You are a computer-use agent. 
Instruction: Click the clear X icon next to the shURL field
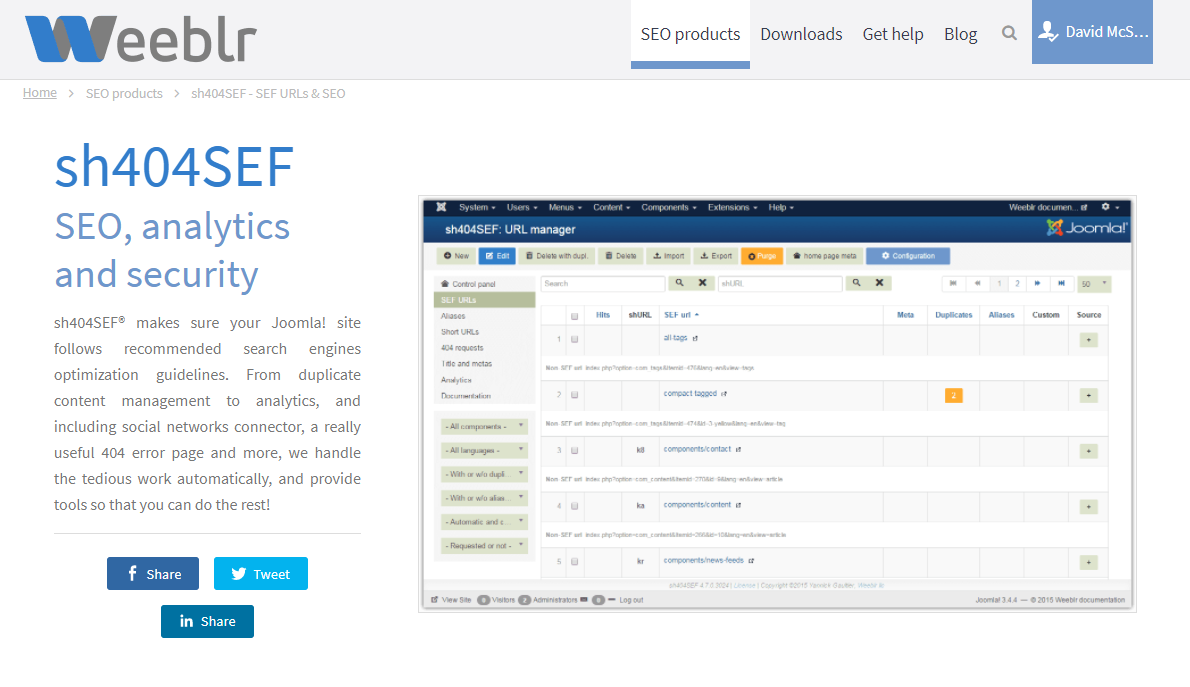click(880, 283)
